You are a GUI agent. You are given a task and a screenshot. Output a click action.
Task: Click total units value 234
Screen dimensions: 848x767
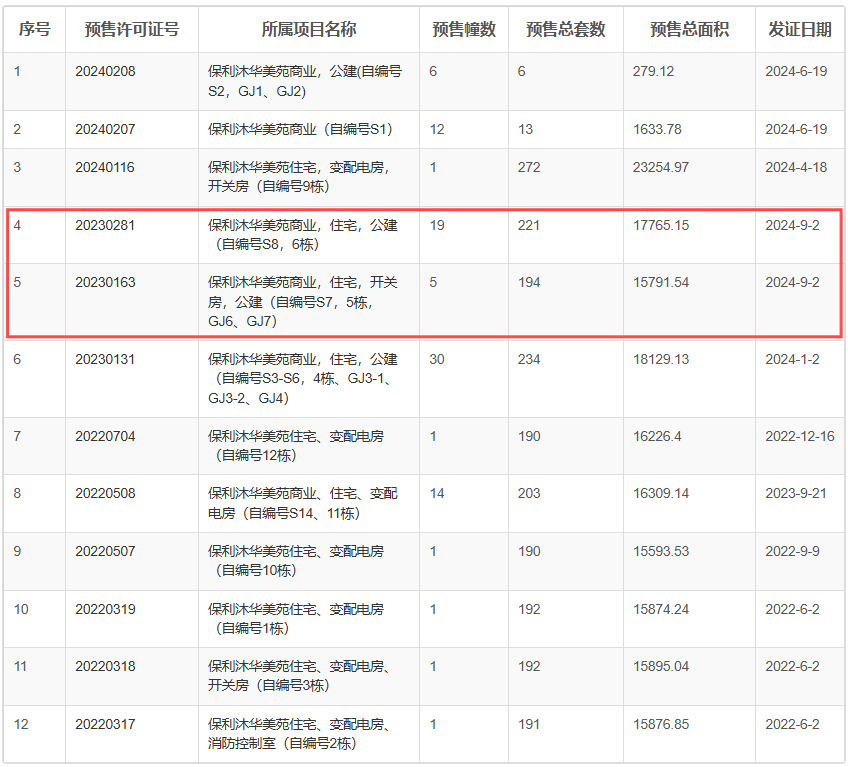click(529, 359)
